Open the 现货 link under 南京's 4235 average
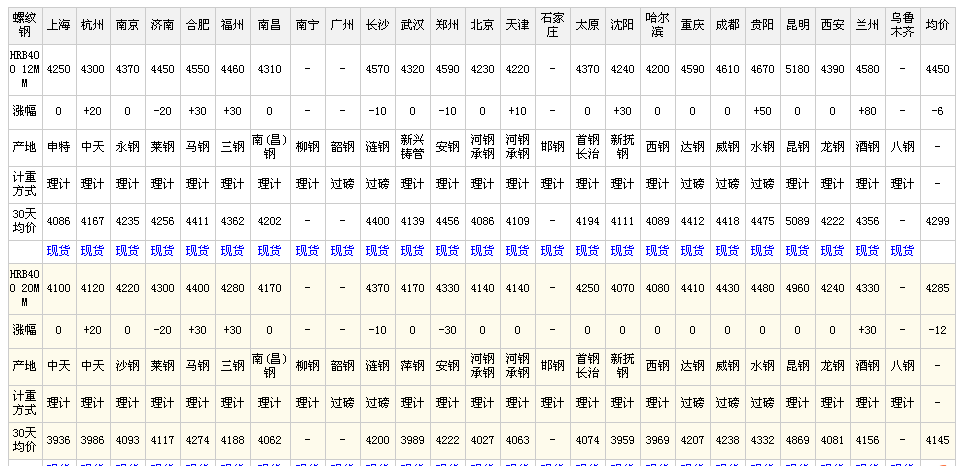The width and height of the screenshot is (965, 466). pyautogui.click(x=127, y=251)
